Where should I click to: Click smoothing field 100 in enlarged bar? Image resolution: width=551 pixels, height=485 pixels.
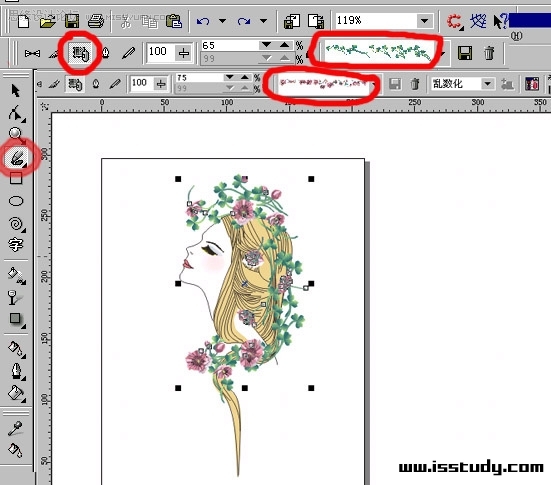(161, 53)
